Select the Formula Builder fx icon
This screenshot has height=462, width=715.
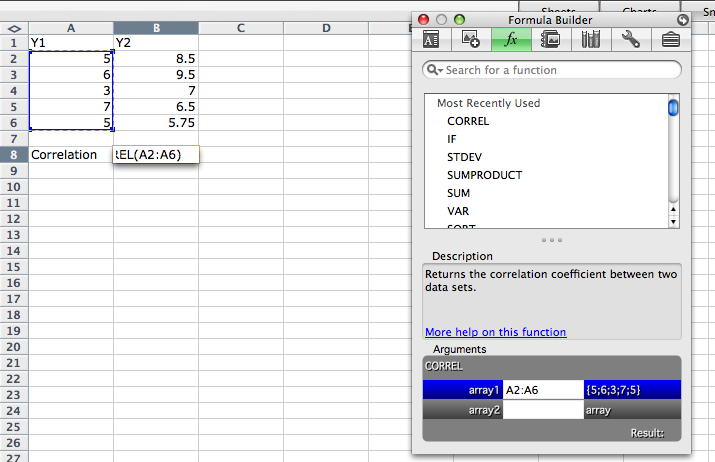click(x=511, y=40)
